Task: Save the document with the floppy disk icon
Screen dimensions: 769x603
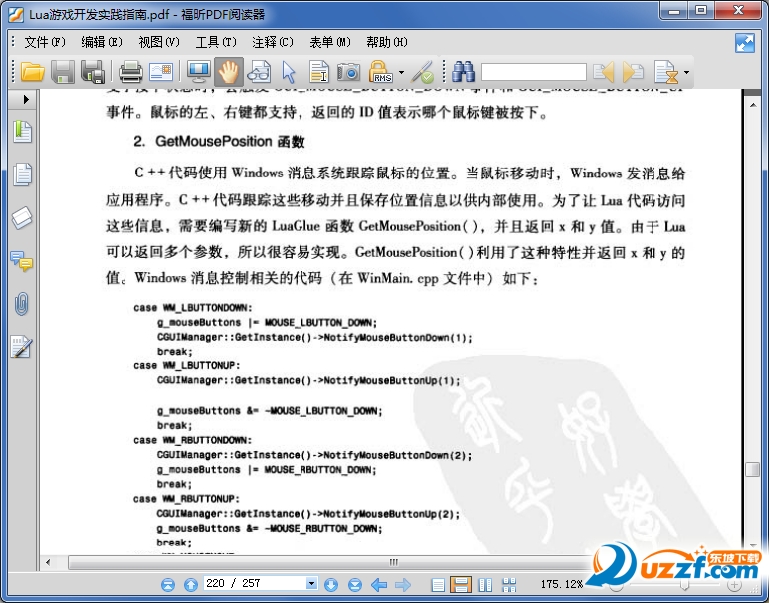Action: 63,73
